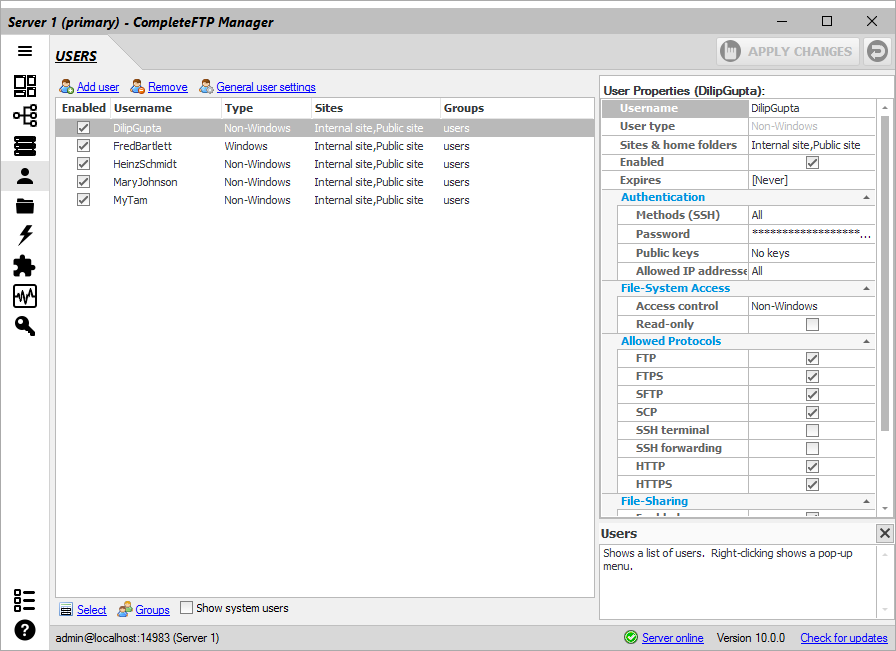
Task: Open the puzzle piece extensions icon
Action: coord(24,266)
